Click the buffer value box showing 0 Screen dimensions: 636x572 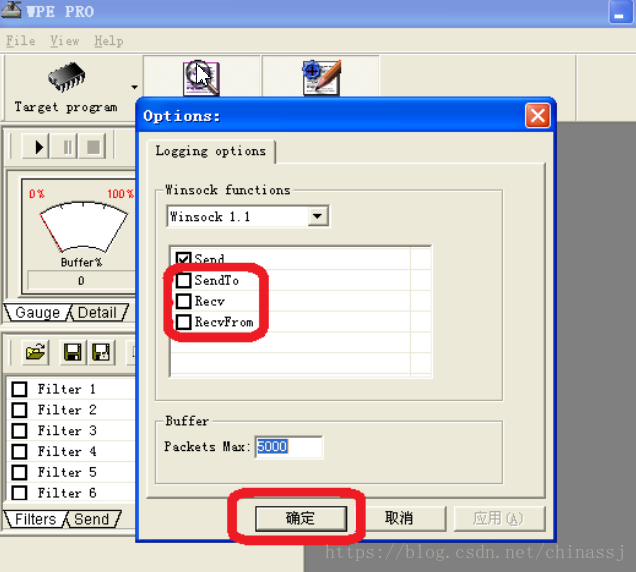coord(81,281)
